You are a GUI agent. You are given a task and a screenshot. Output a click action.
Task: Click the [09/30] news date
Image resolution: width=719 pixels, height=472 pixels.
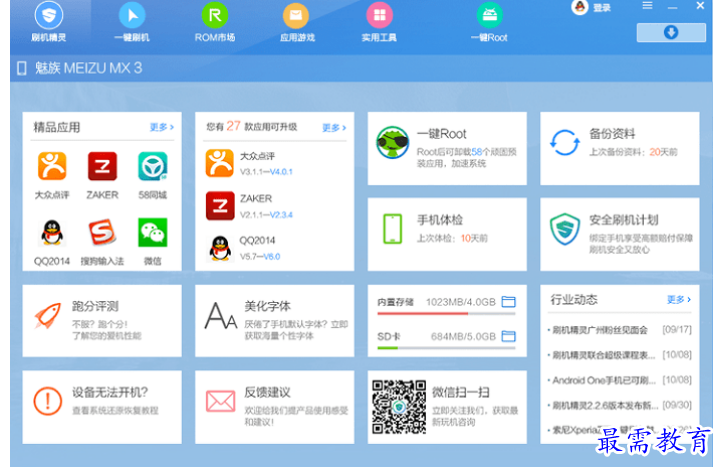click(x=677, y=405)
